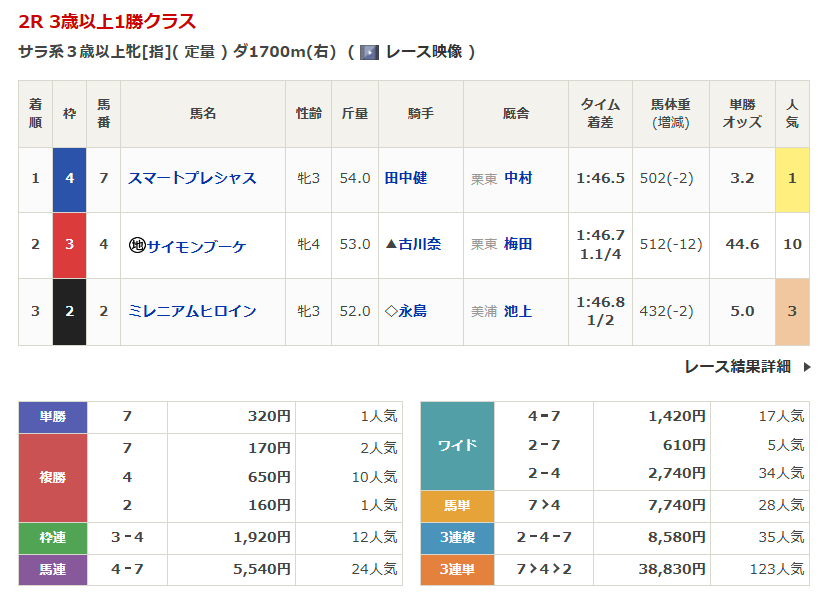The image size is (824, 597).
Task: Open horse ミレニアムヒロイン profile
Action: (192, 311)
